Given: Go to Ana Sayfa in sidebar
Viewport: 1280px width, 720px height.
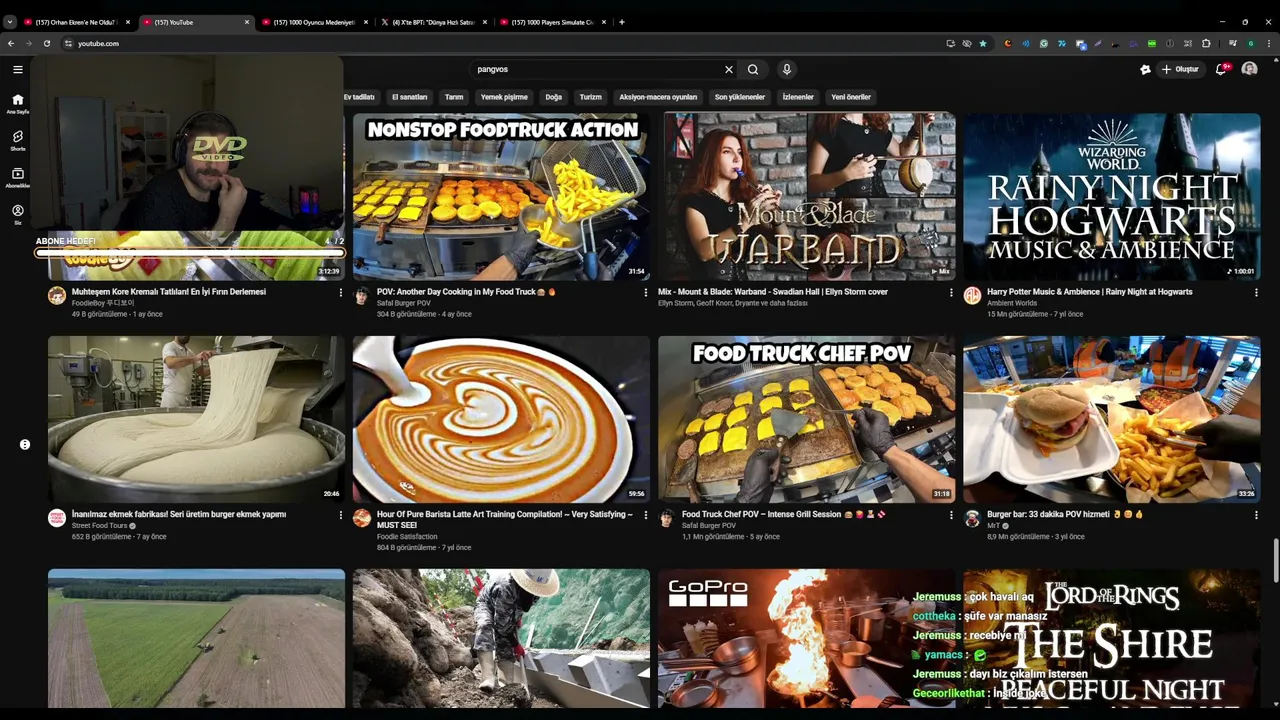Looking at the screenshot, I should pyautogui.click(x=18, y=103).
